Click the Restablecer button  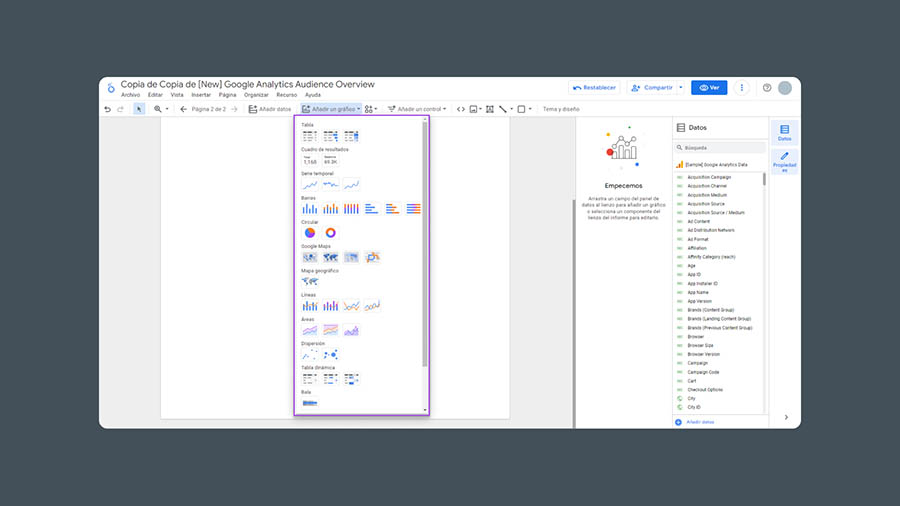pos(594,88)
